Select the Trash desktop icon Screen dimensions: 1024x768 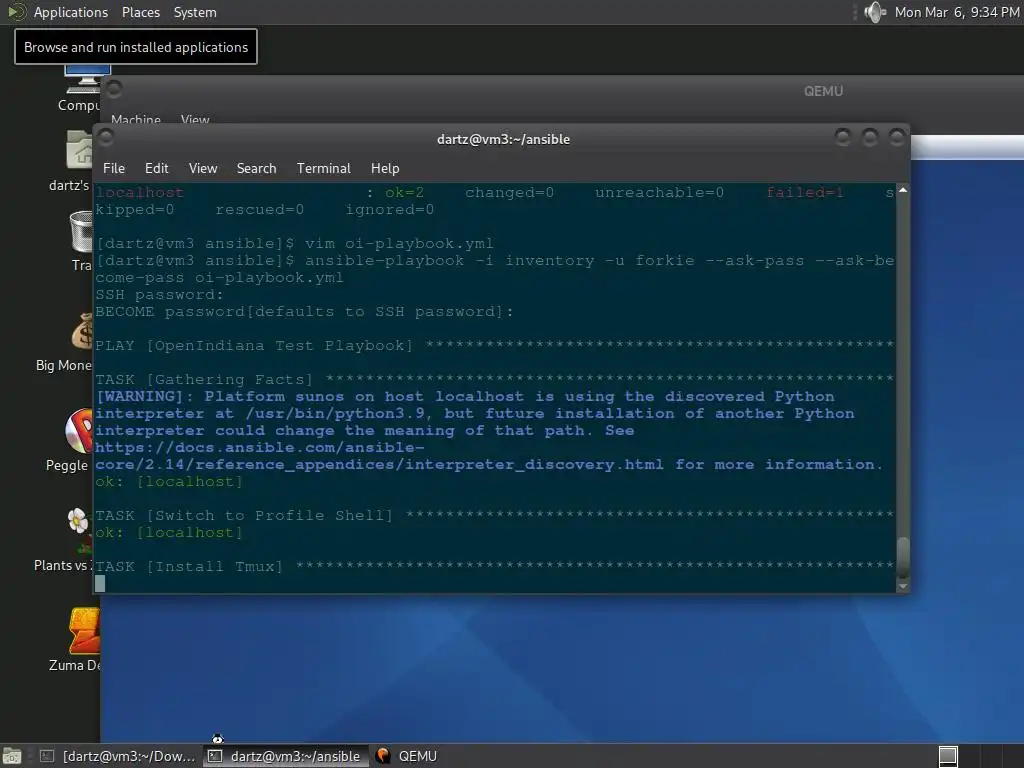tap(81, 242)
